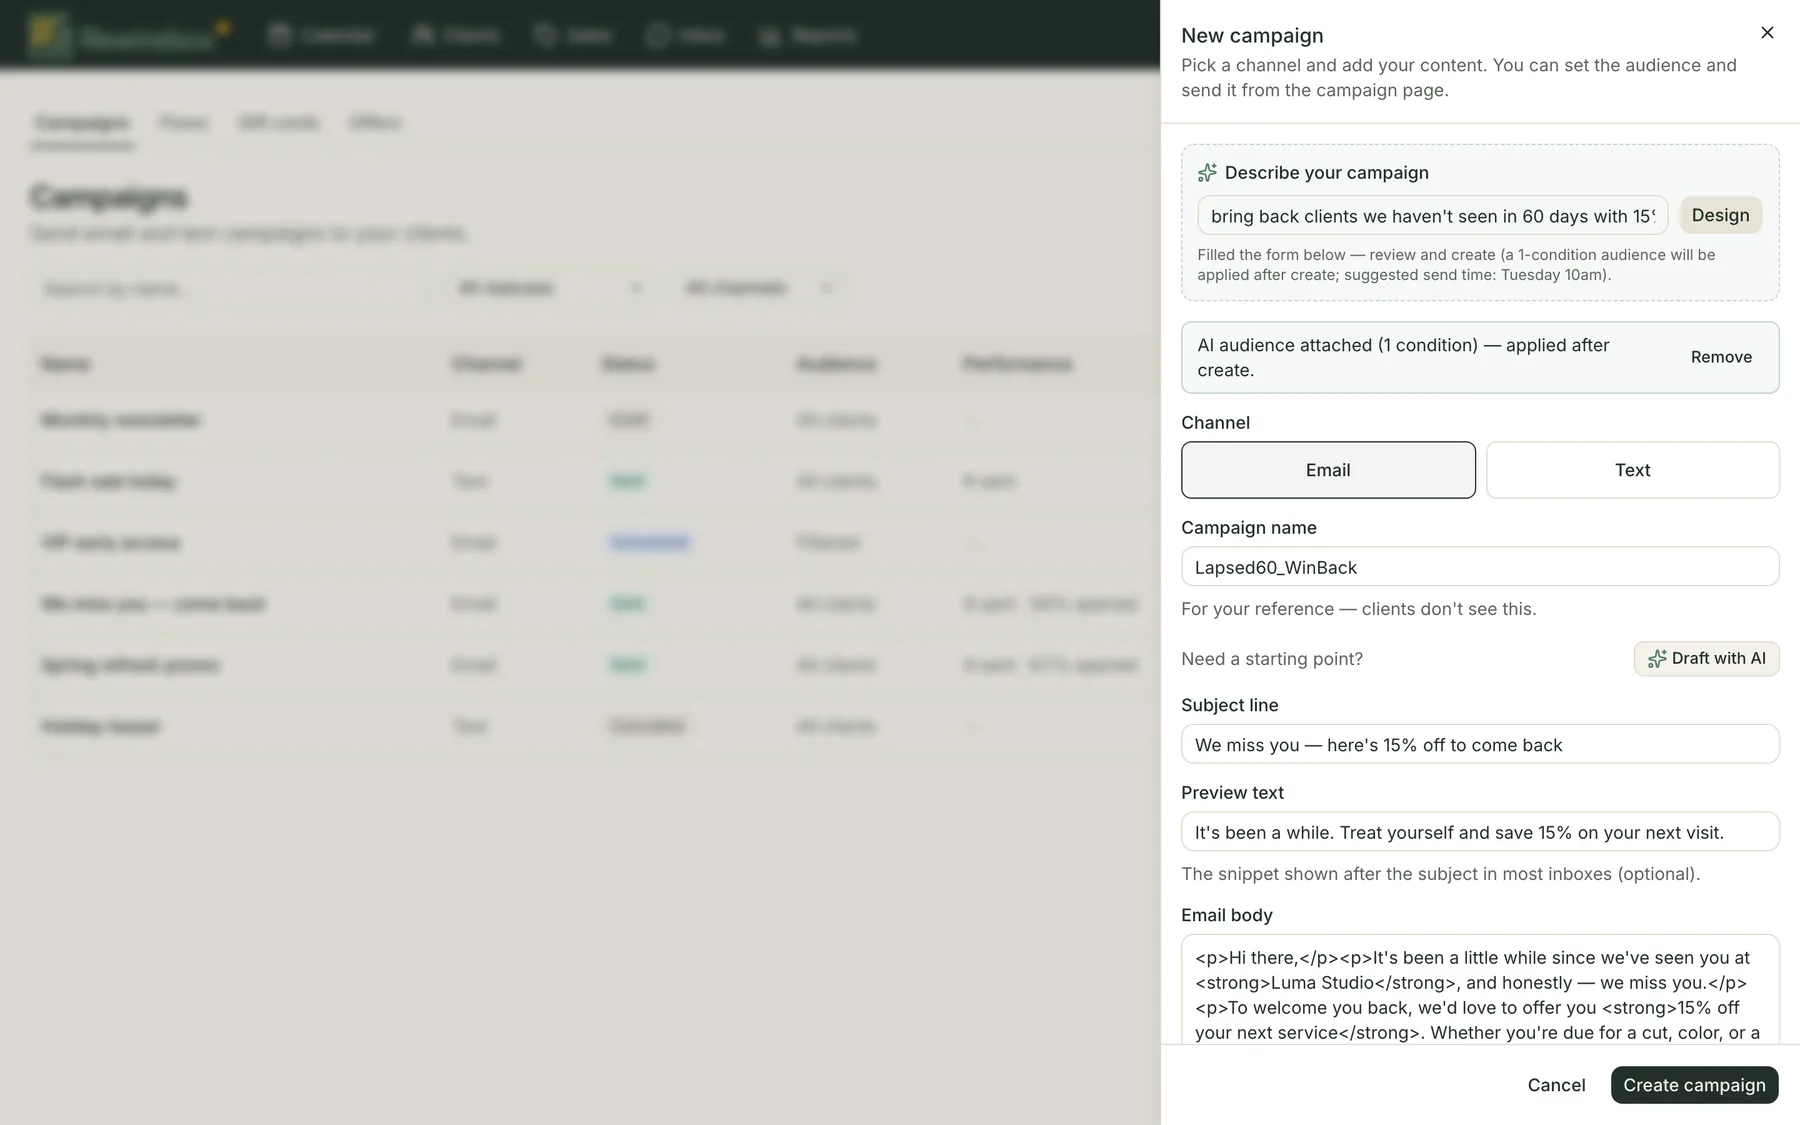Click the "Channel" field label

point(1215,423)
